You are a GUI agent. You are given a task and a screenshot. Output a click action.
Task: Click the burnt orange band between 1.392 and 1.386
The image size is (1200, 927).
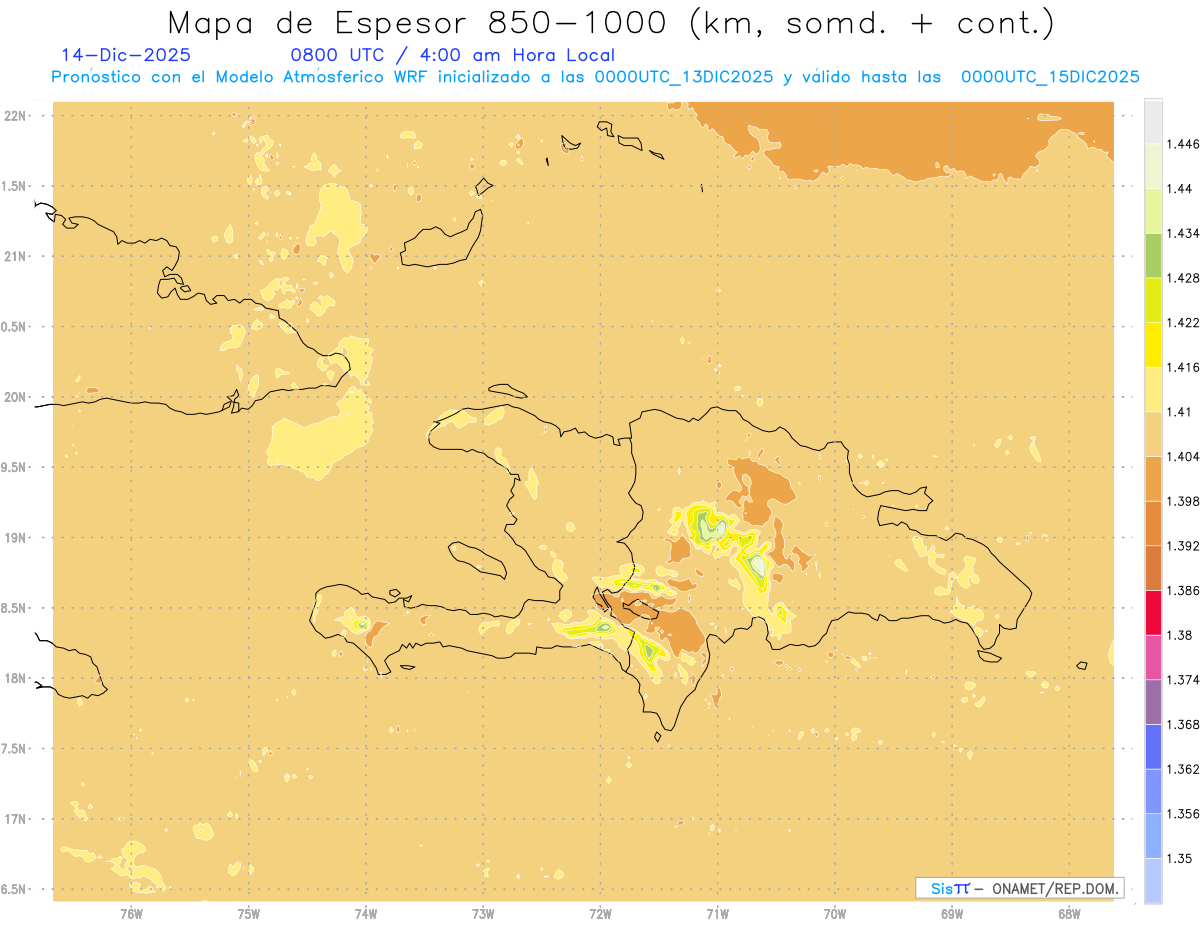[1153, 568]
